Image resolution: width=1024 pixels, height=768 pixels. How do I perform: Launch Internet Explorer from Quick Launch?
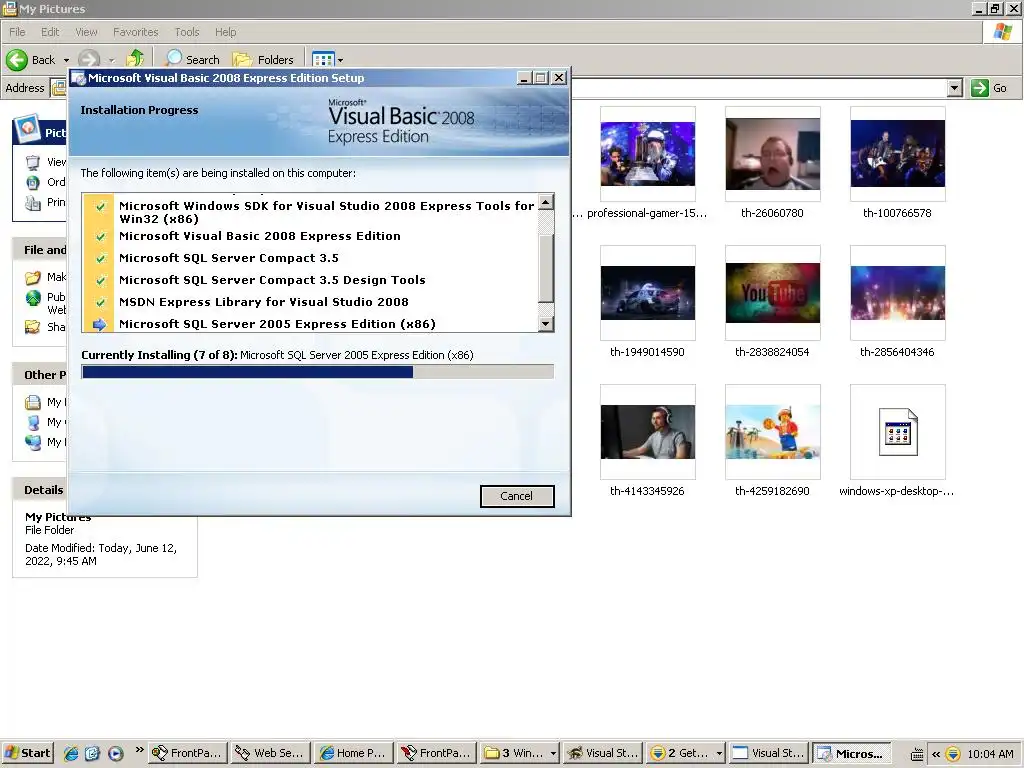[71, 753]
